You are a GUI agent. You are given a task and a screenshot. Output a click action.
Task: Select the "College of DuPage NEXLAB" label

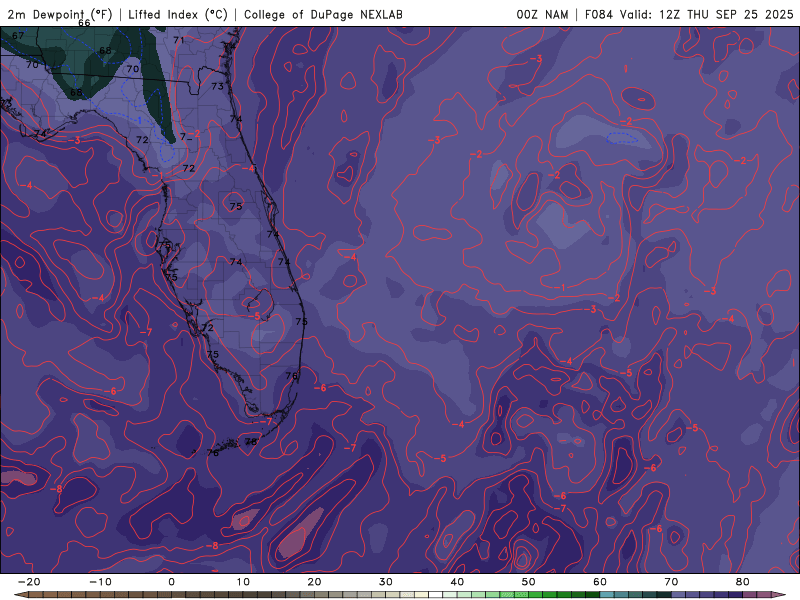pos(323,14)
